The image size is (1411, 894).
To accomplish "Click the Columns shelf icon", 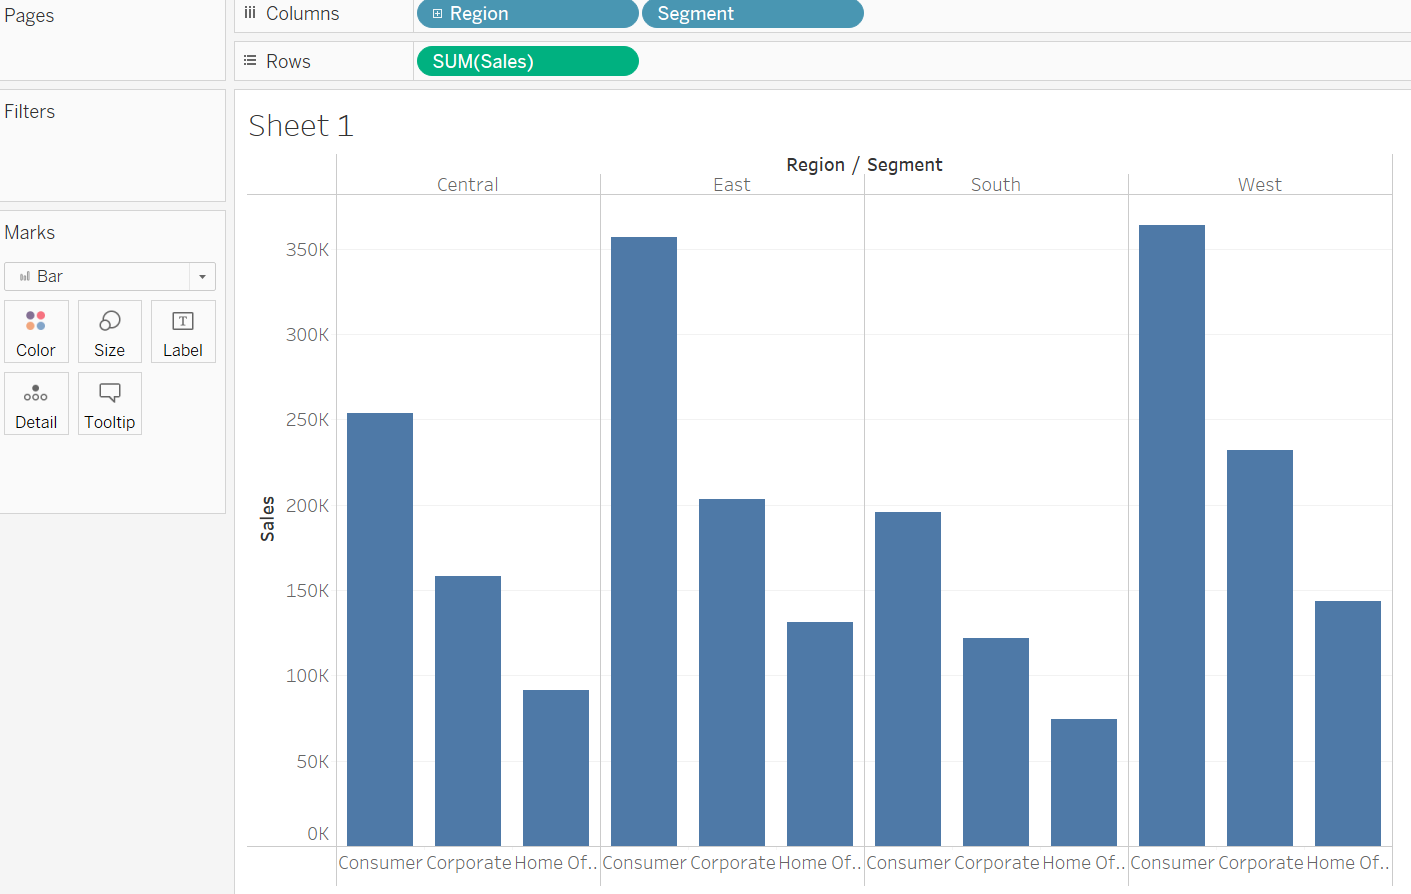I will pyautogui.click(x=248, y=13).
